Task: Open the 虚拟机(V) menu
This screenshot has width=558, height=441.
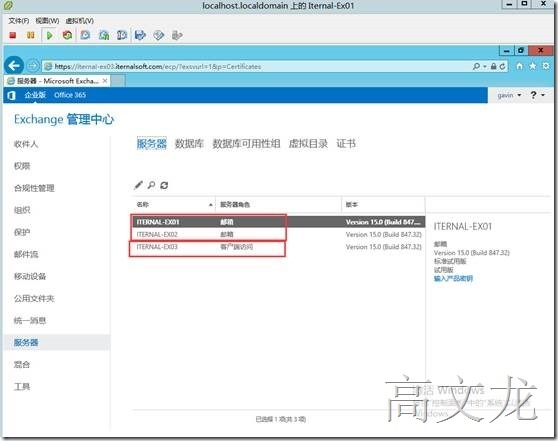Action: point(79,21)
